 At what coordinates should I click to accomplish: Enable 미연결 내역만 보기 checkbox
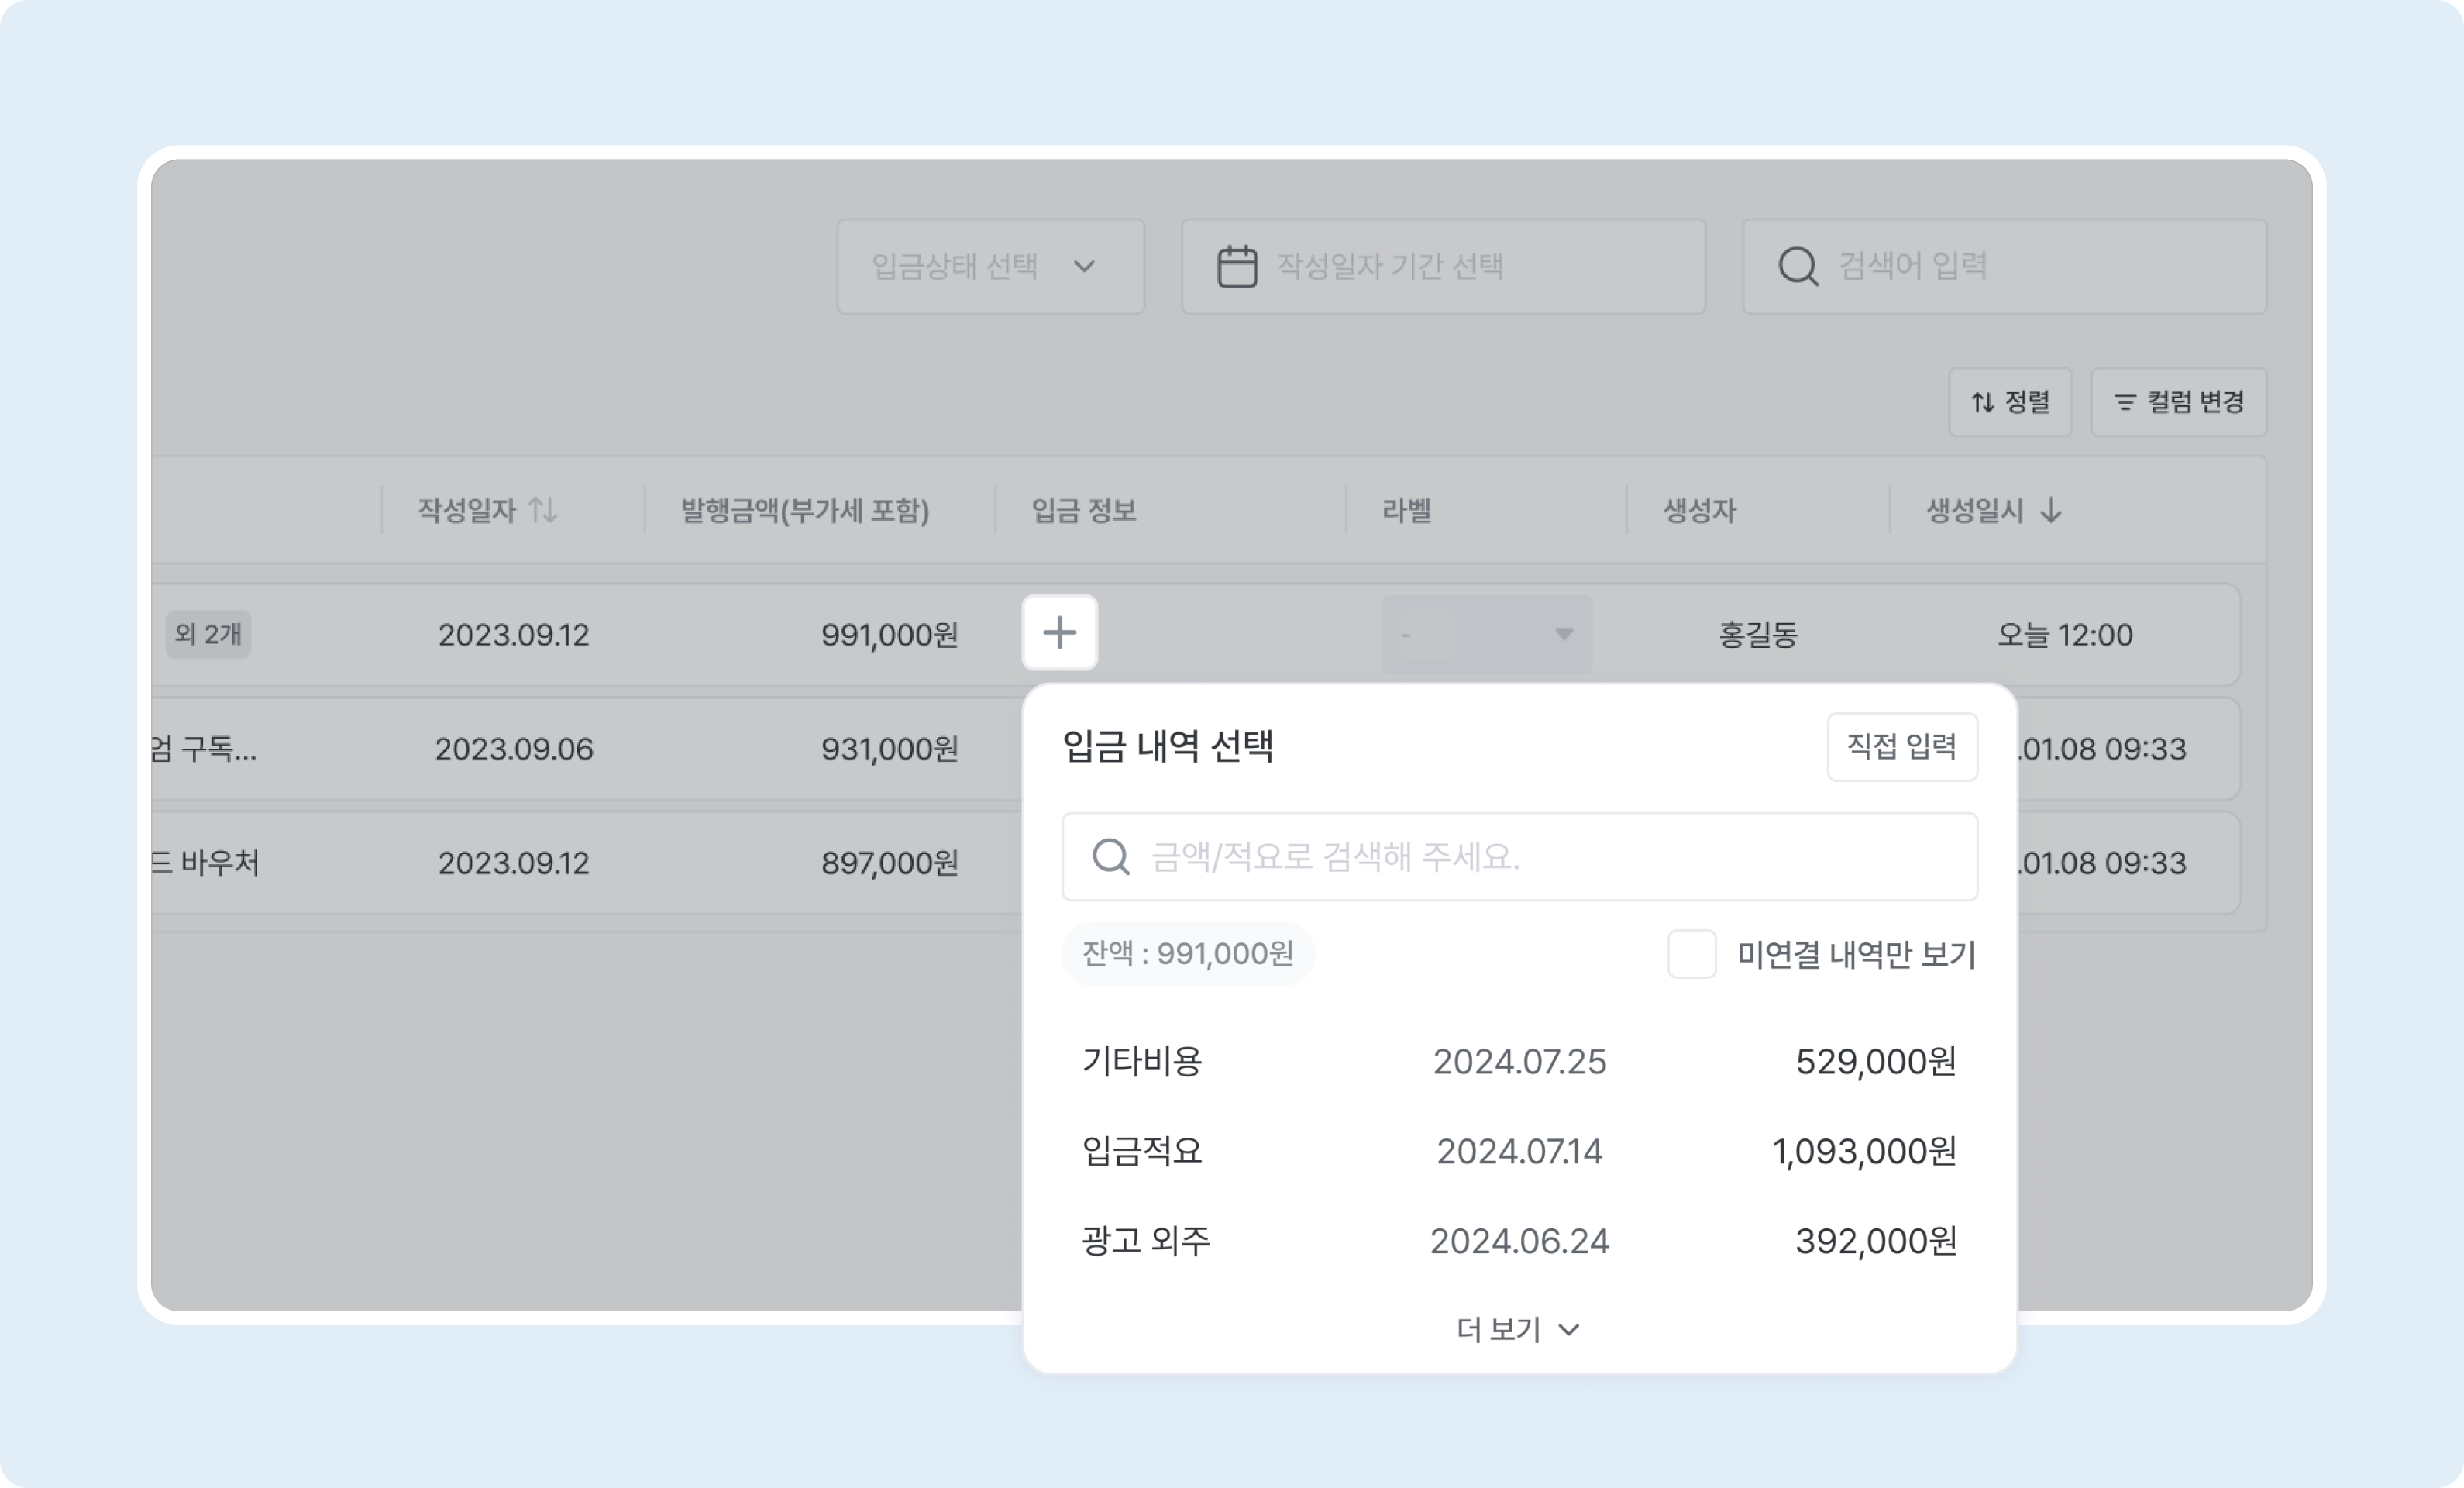point(1692,955)
